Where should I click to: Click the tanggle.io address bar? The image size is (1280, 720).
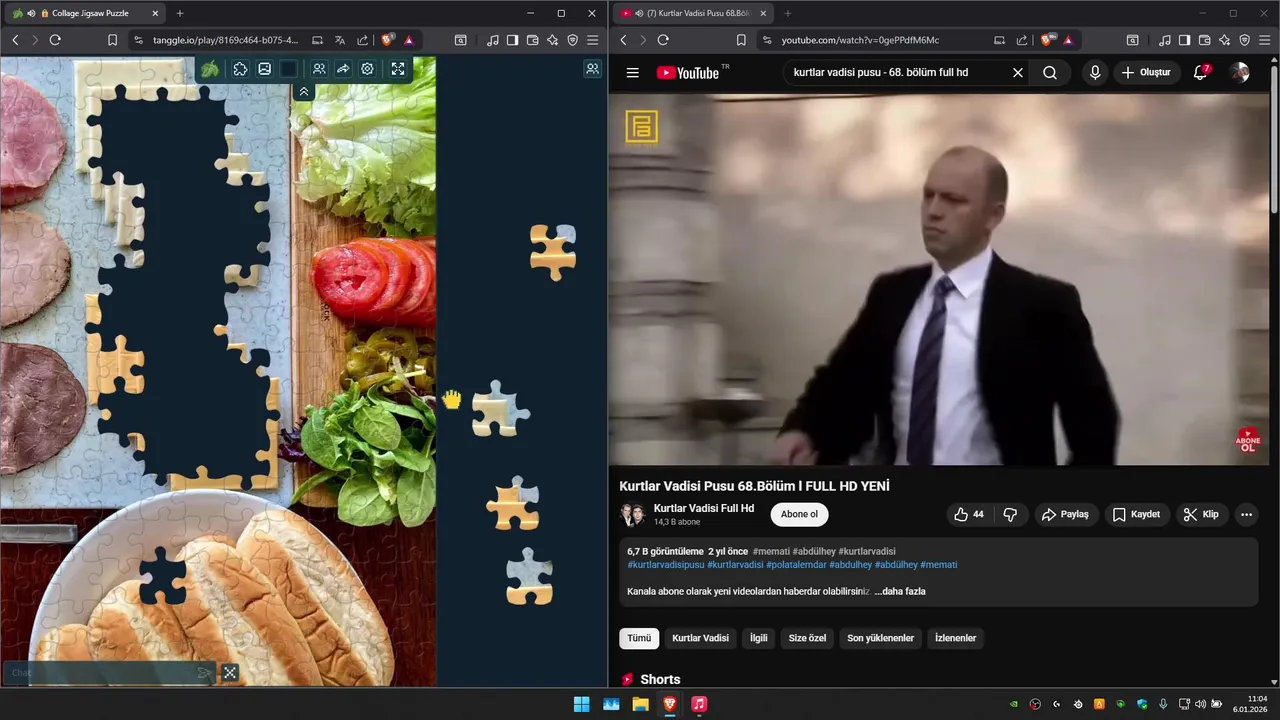coord(225,40)
